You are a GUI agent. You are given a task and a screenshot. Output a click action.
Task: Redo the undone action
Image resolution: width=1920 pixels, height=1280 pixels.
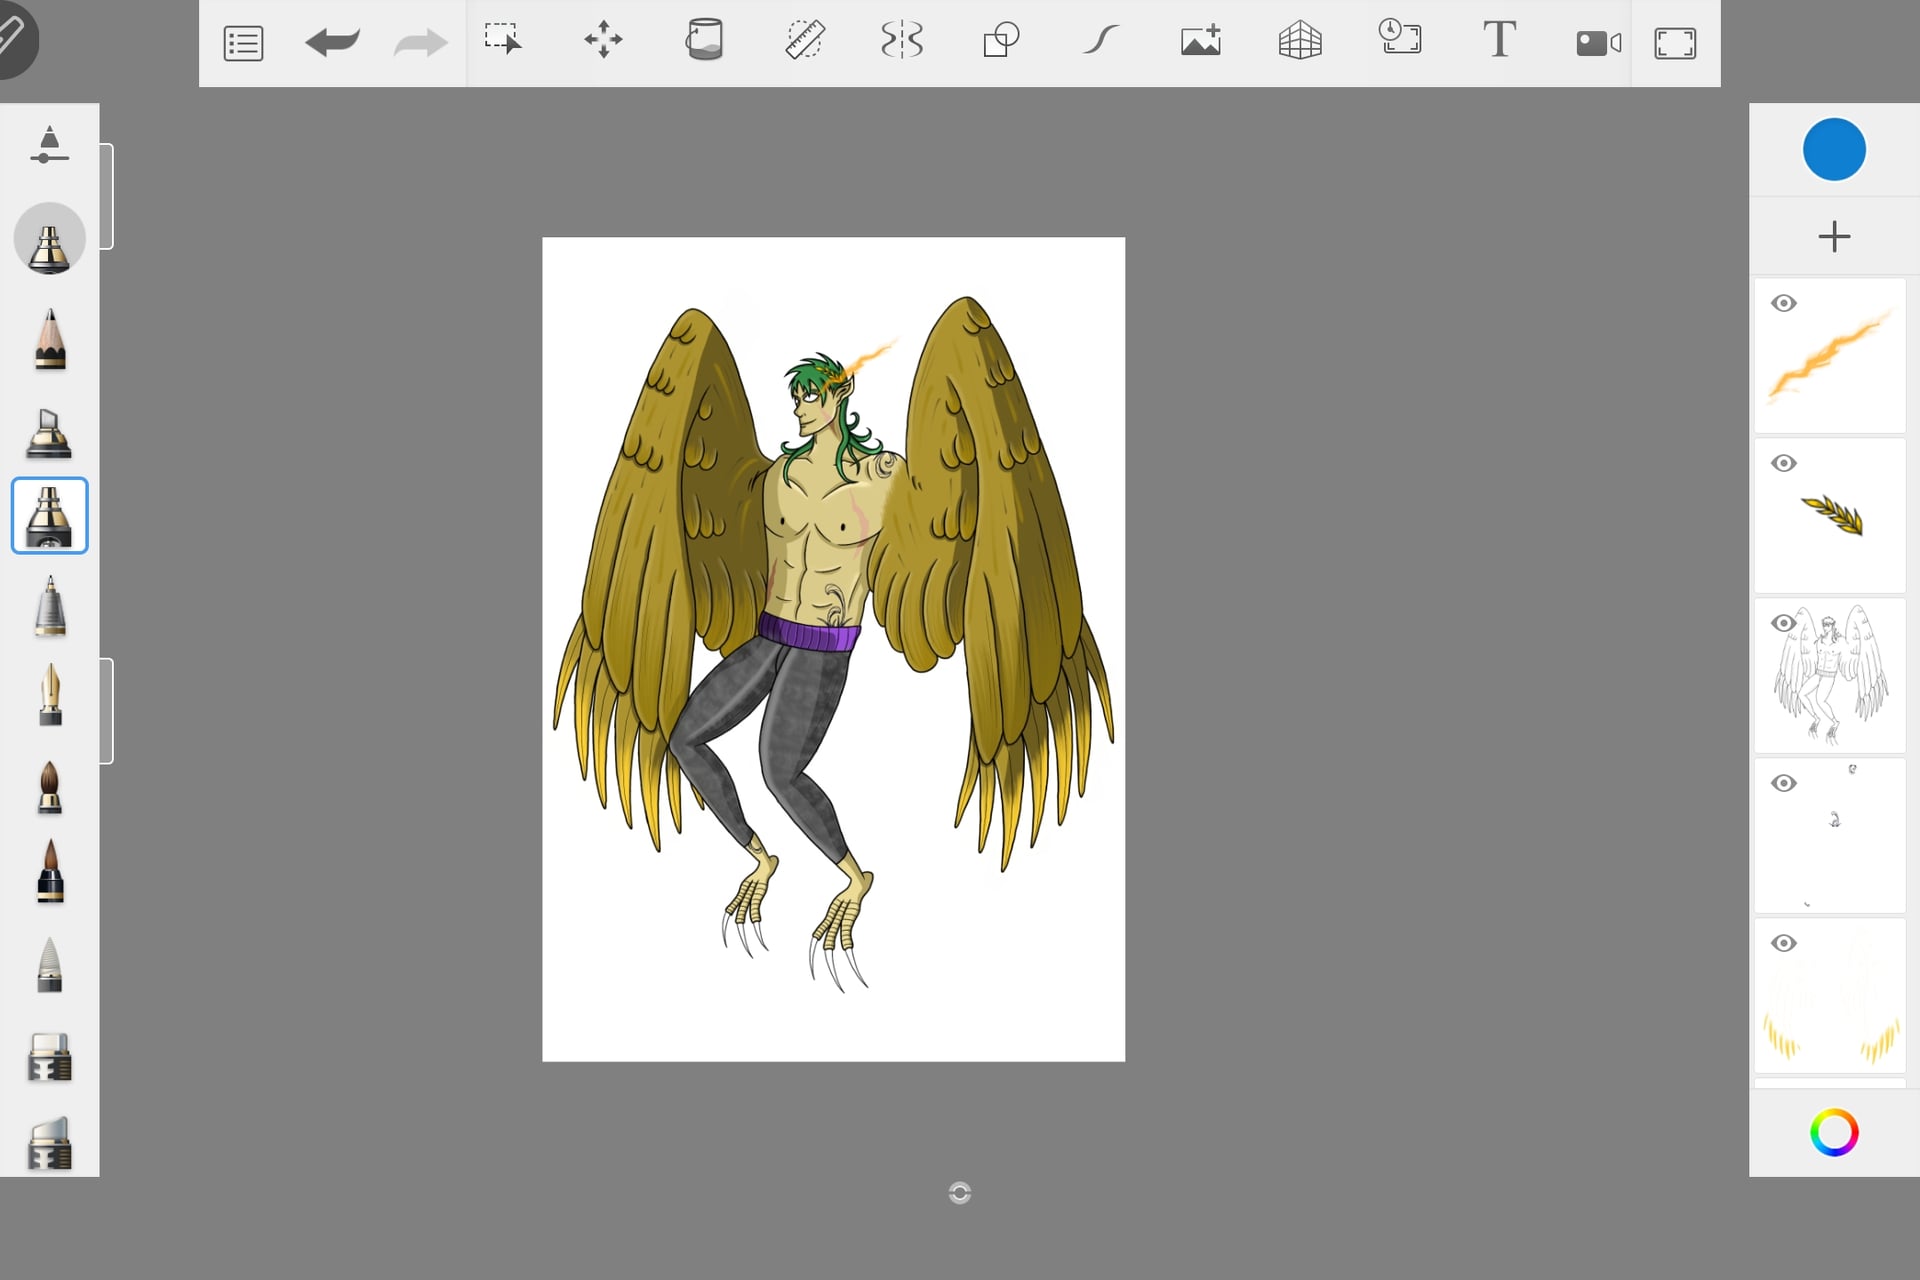pos(420,42)
